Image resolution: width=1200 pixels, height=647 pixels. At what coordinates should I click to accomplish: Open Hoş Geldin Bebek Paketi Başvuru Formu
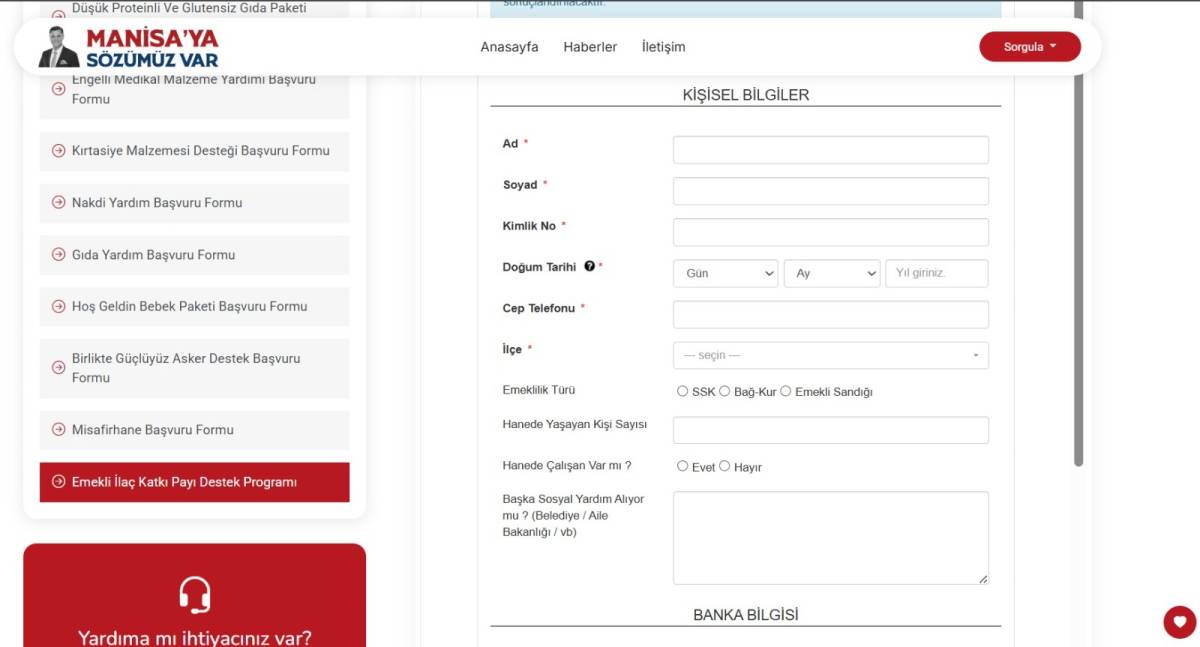click(x=189, y=306)
